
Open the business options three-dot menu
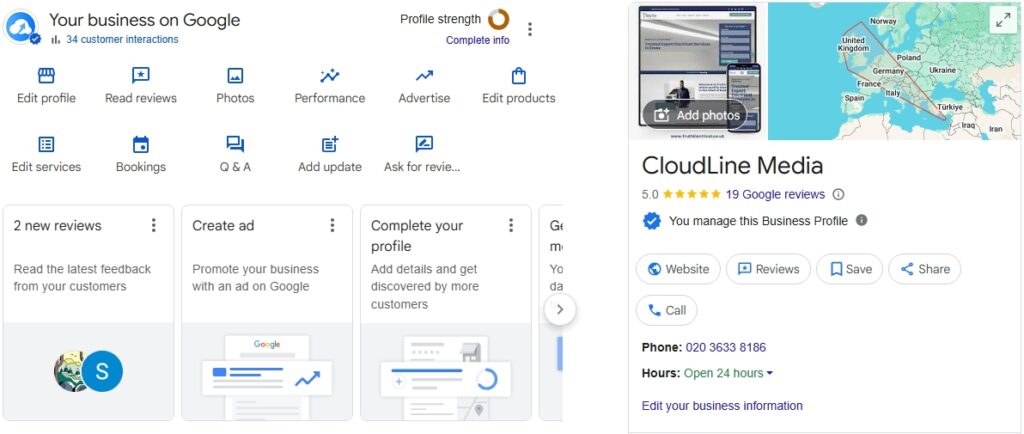point(530,29)
